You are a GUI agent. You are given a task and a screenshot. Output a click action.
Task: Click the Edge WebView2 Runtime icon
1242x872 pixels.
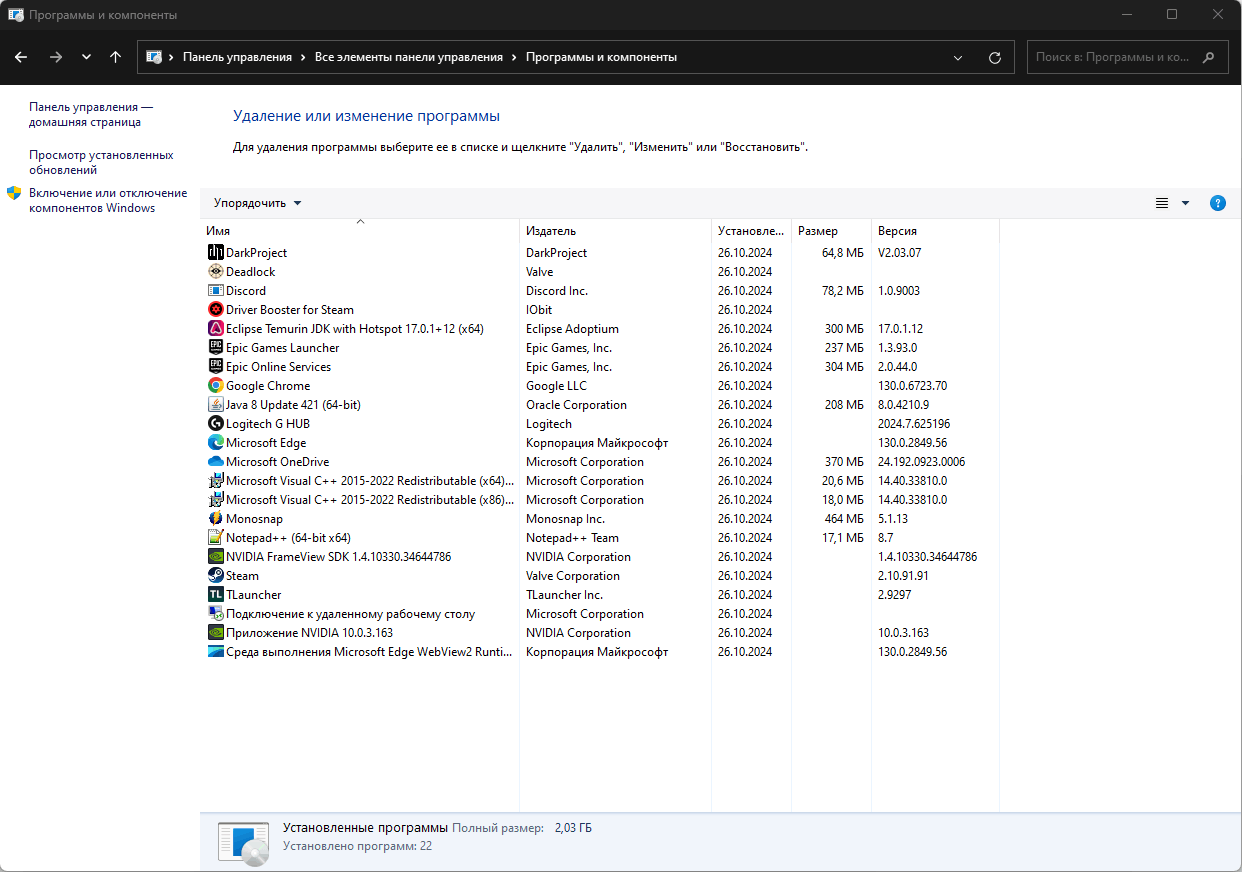coord(215,652)
